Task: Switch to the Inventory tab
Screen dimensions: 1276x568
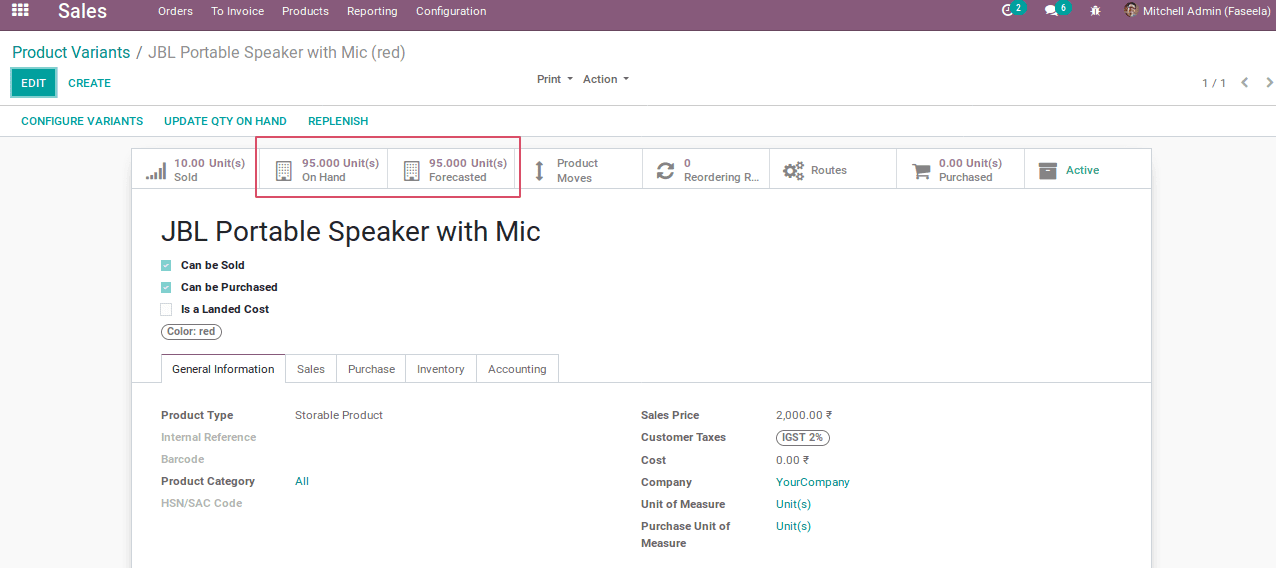Action: [440, 369]
